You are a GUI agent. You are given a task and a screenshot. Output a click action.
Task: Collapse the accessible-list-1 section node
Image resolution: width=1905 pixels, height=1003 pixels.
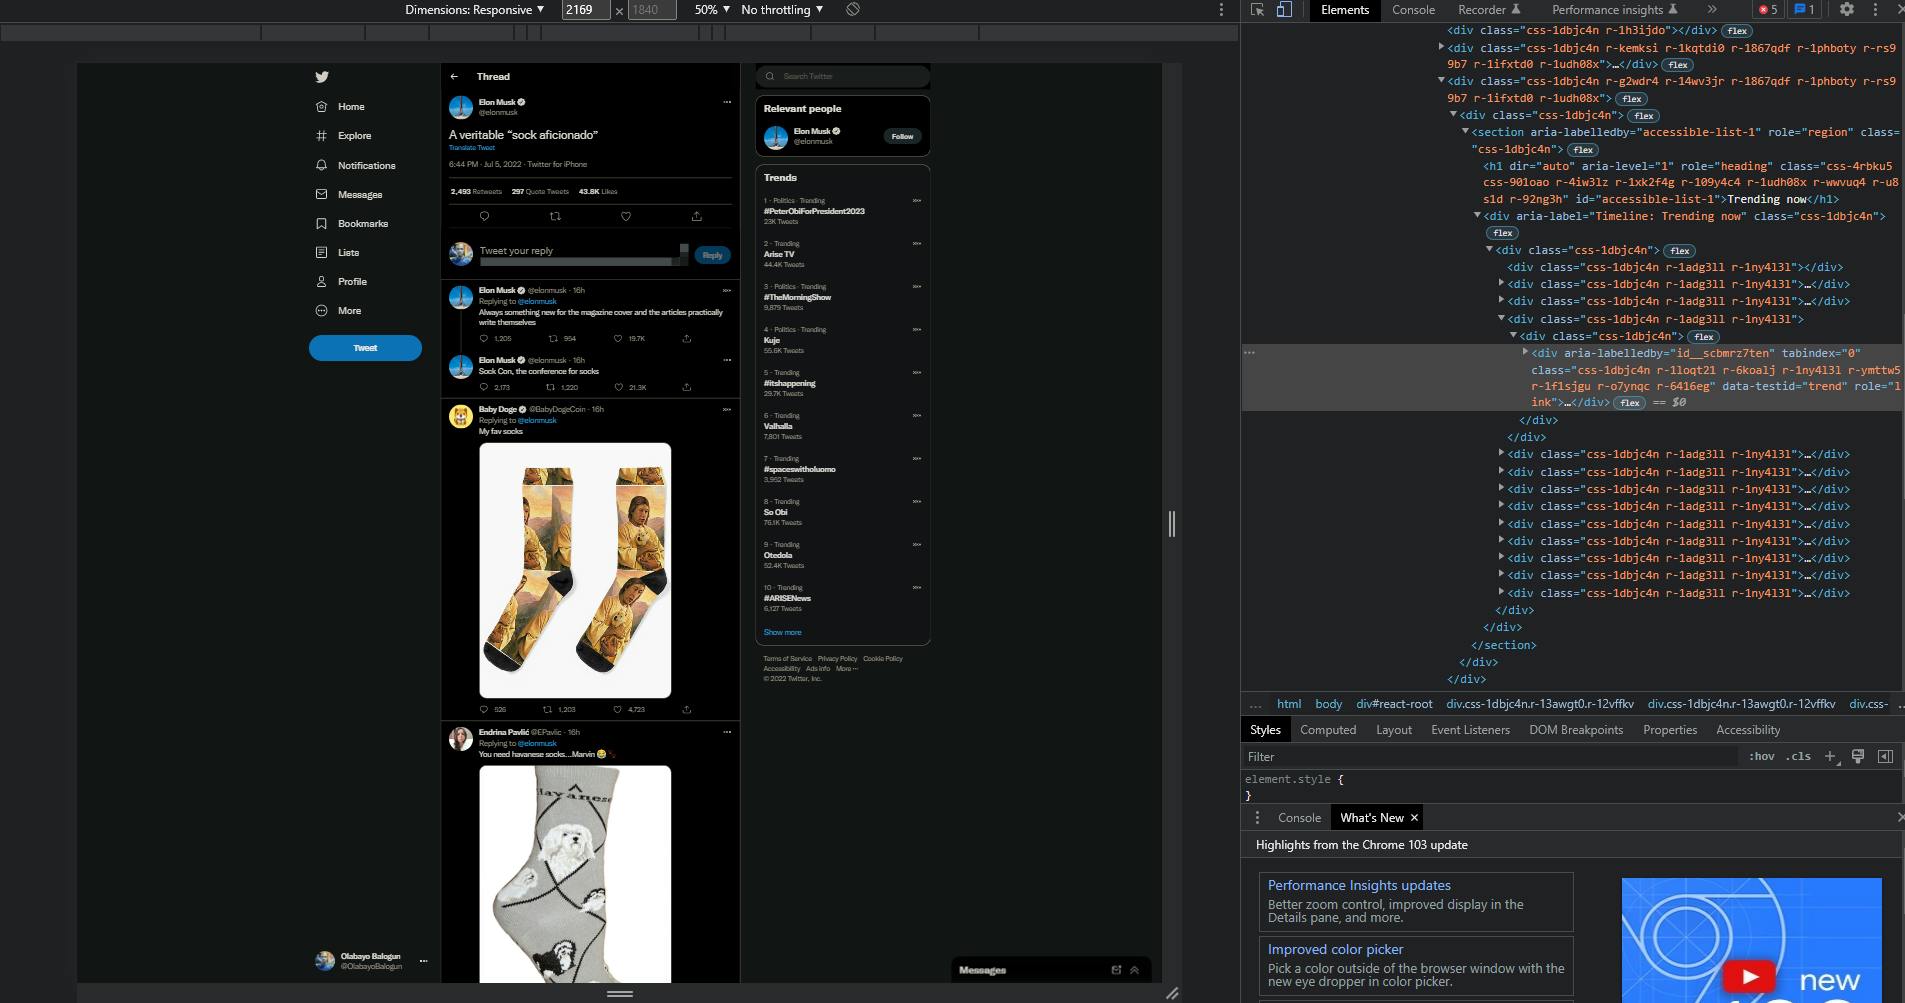pyautogui.click(x=1465, y=131)
